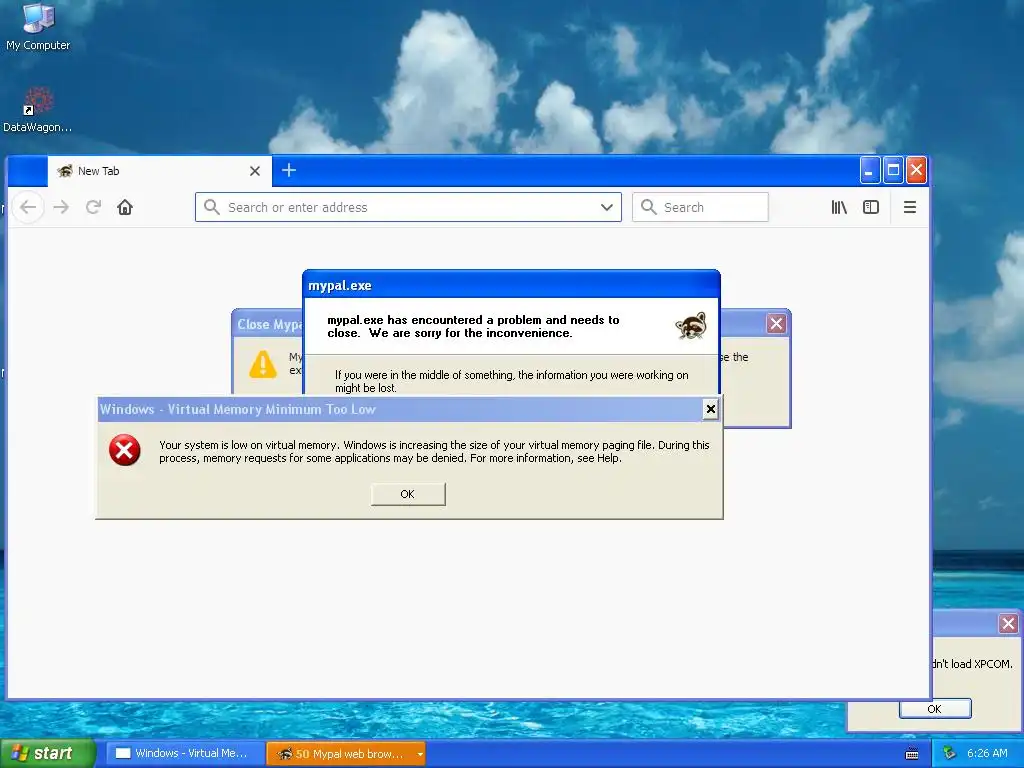The image size is (1024, 768).
Task: Click the yellow warning icon in Close Mypal dialog
Action: pyautogui.click(x=263, y=364)
